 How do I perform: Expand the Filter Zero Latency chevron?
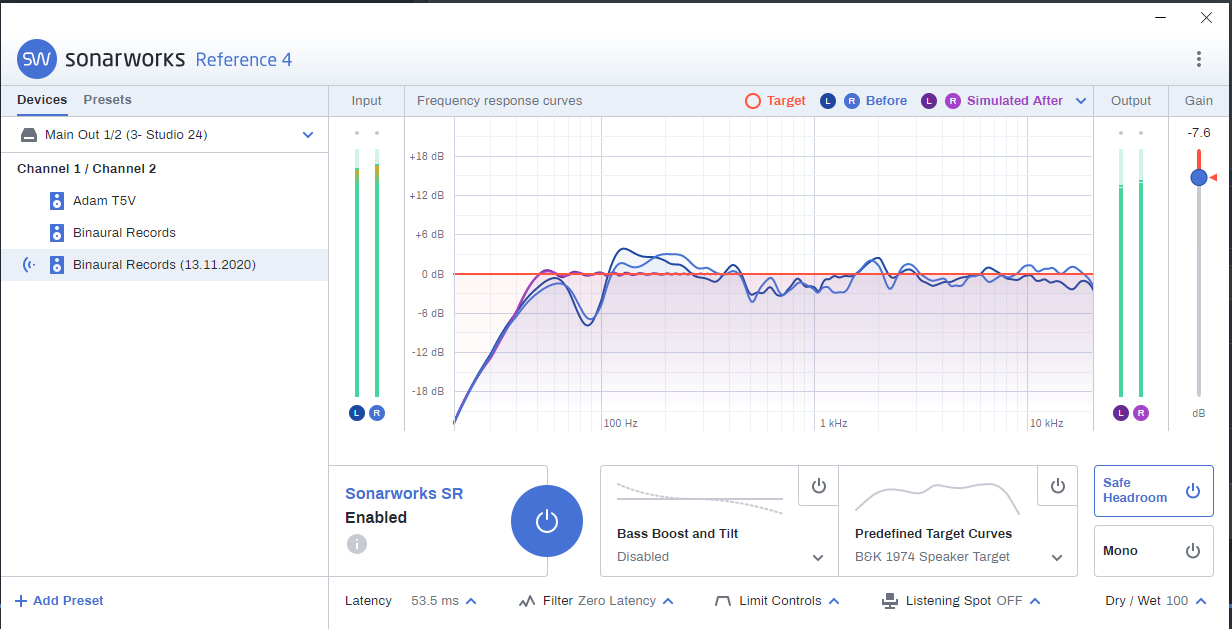(668, 601)
